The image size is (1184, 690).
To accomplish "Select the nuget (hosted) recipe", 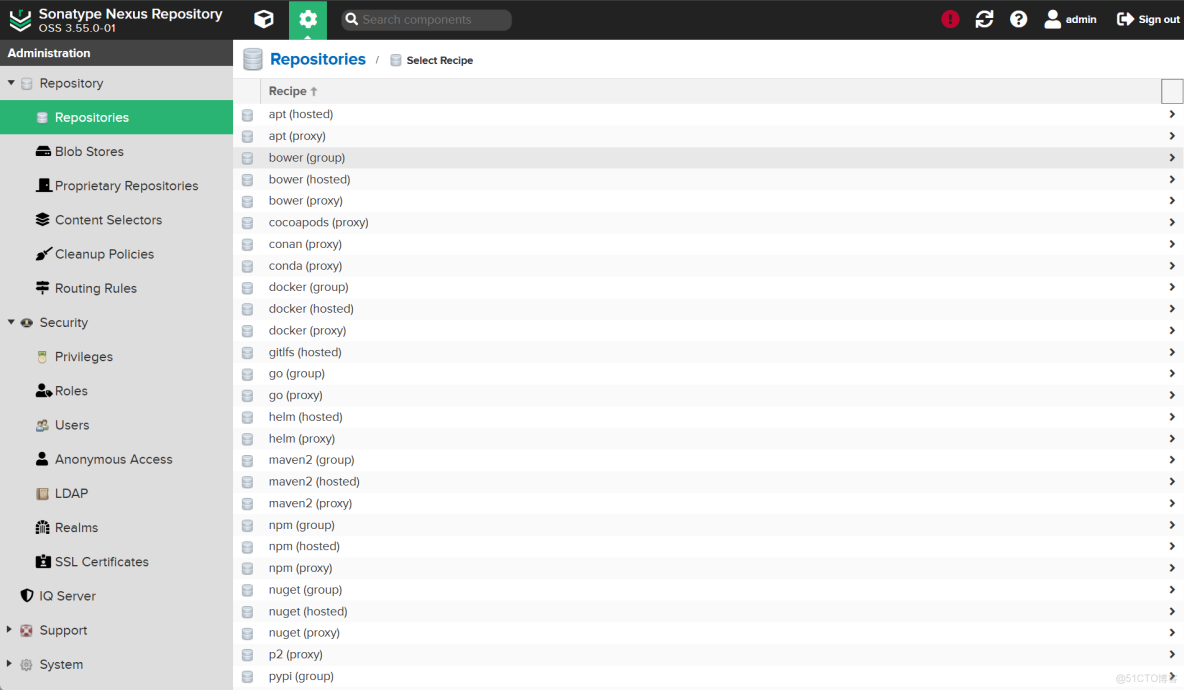I will (x=708, y=611).
